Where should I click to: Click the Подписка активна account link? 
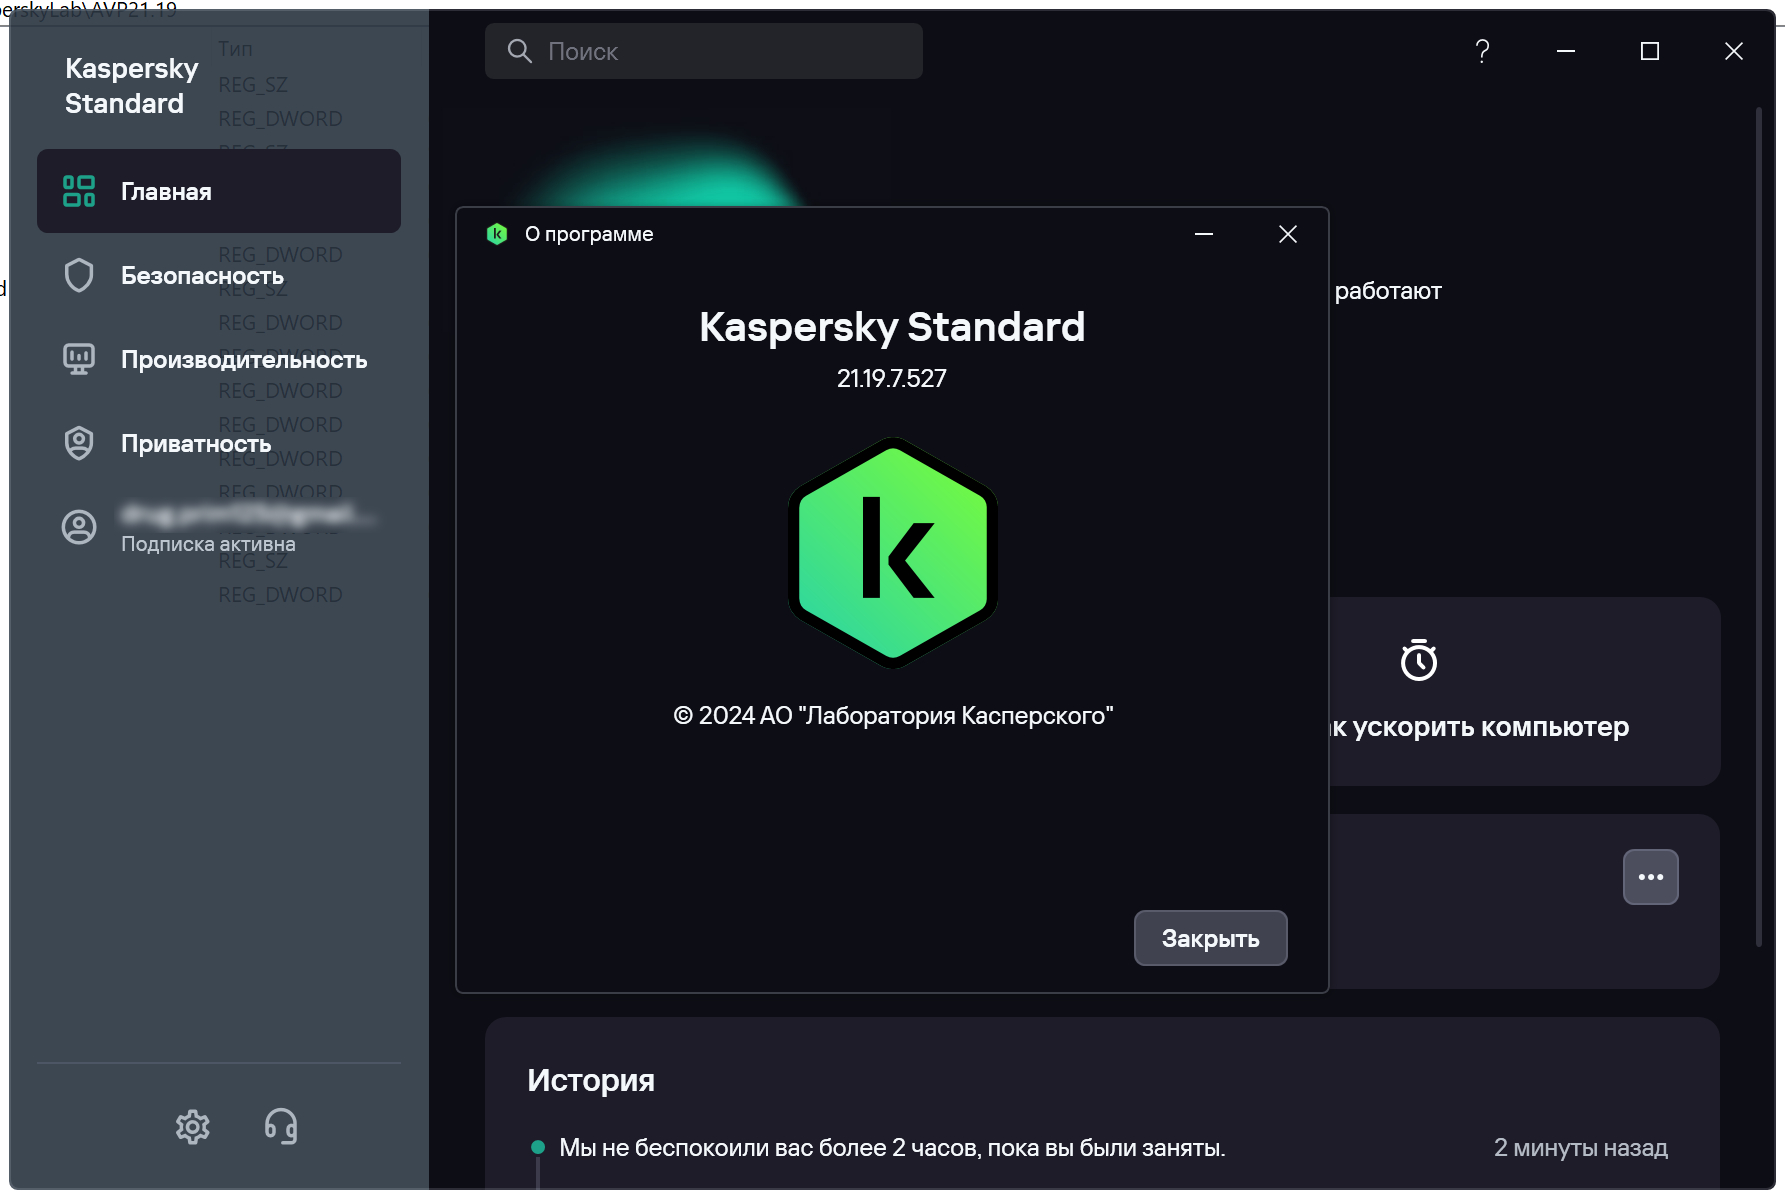coord(208,544)
